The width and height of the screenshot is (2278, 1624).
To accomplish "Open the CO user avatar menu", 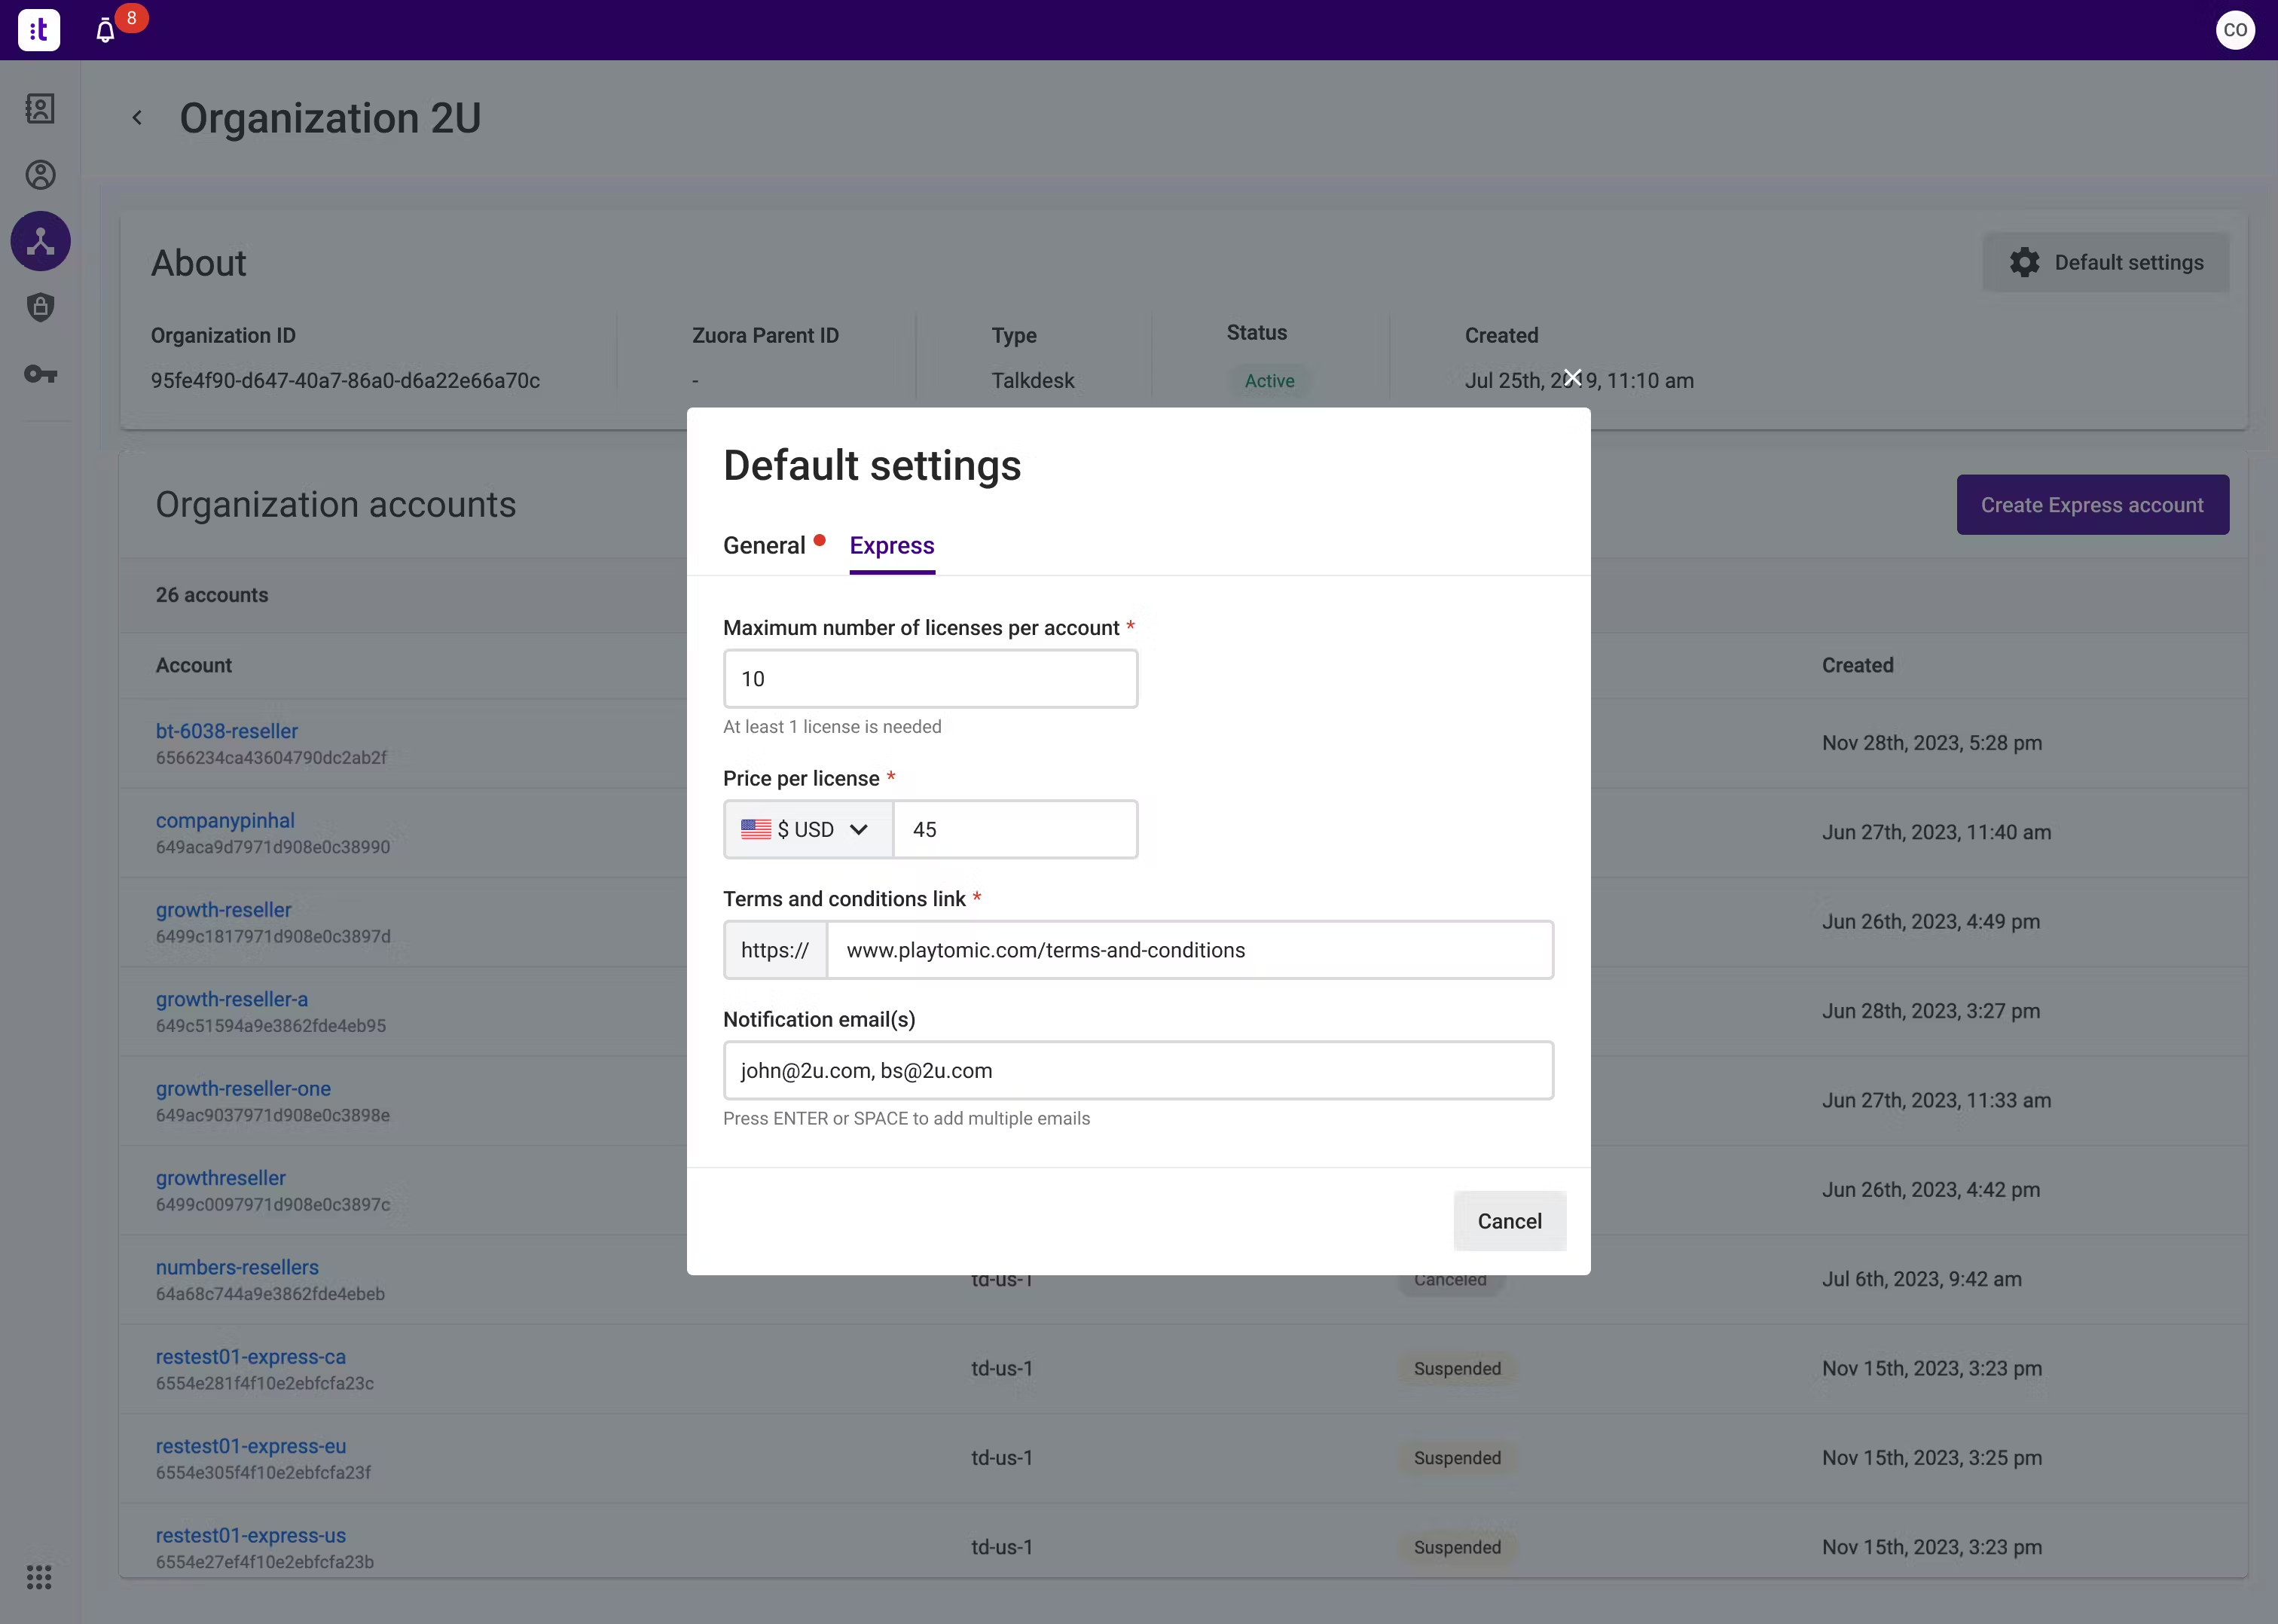I will coord(2235,30).
